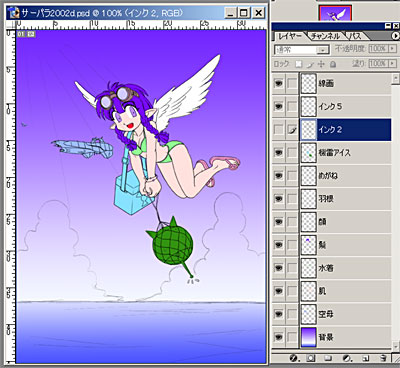
Task: Switch to the チャンネル tab
Action: [x=325, y=36]
